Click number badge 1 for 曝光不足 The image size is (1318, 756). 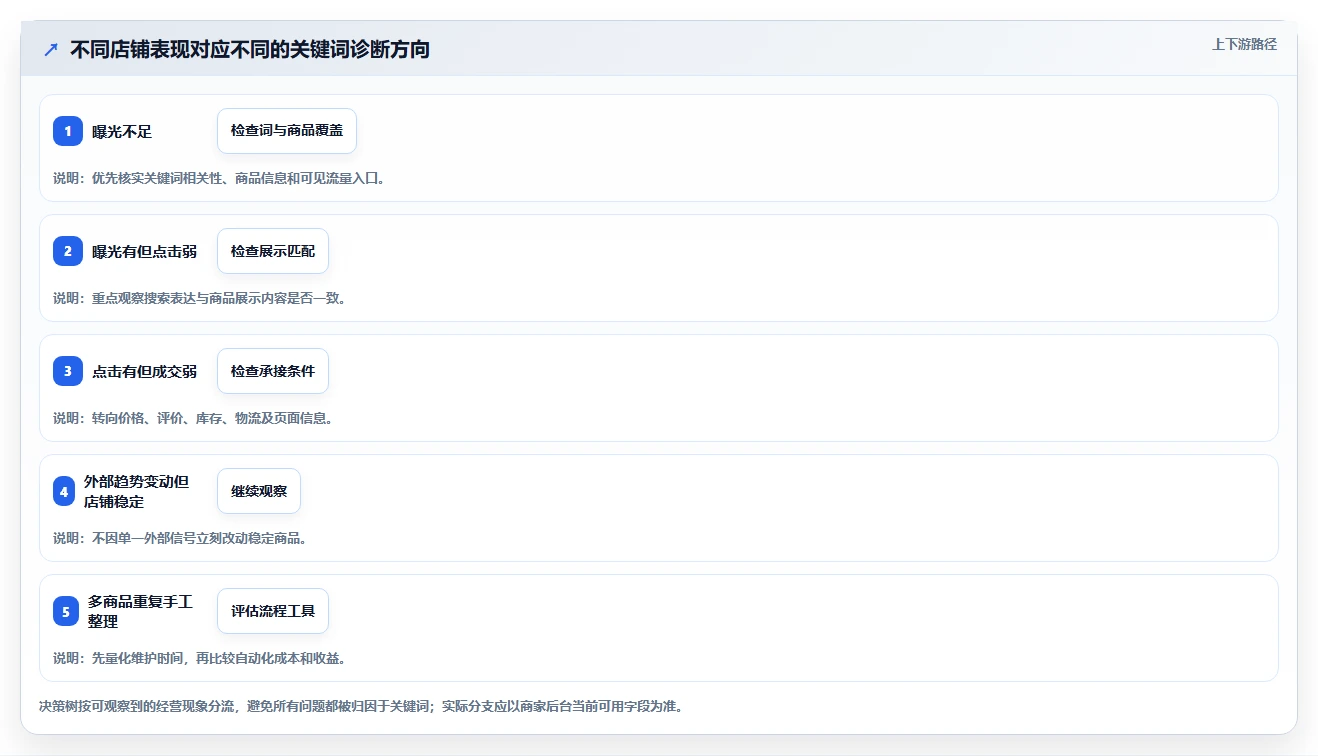click(68, 131)
